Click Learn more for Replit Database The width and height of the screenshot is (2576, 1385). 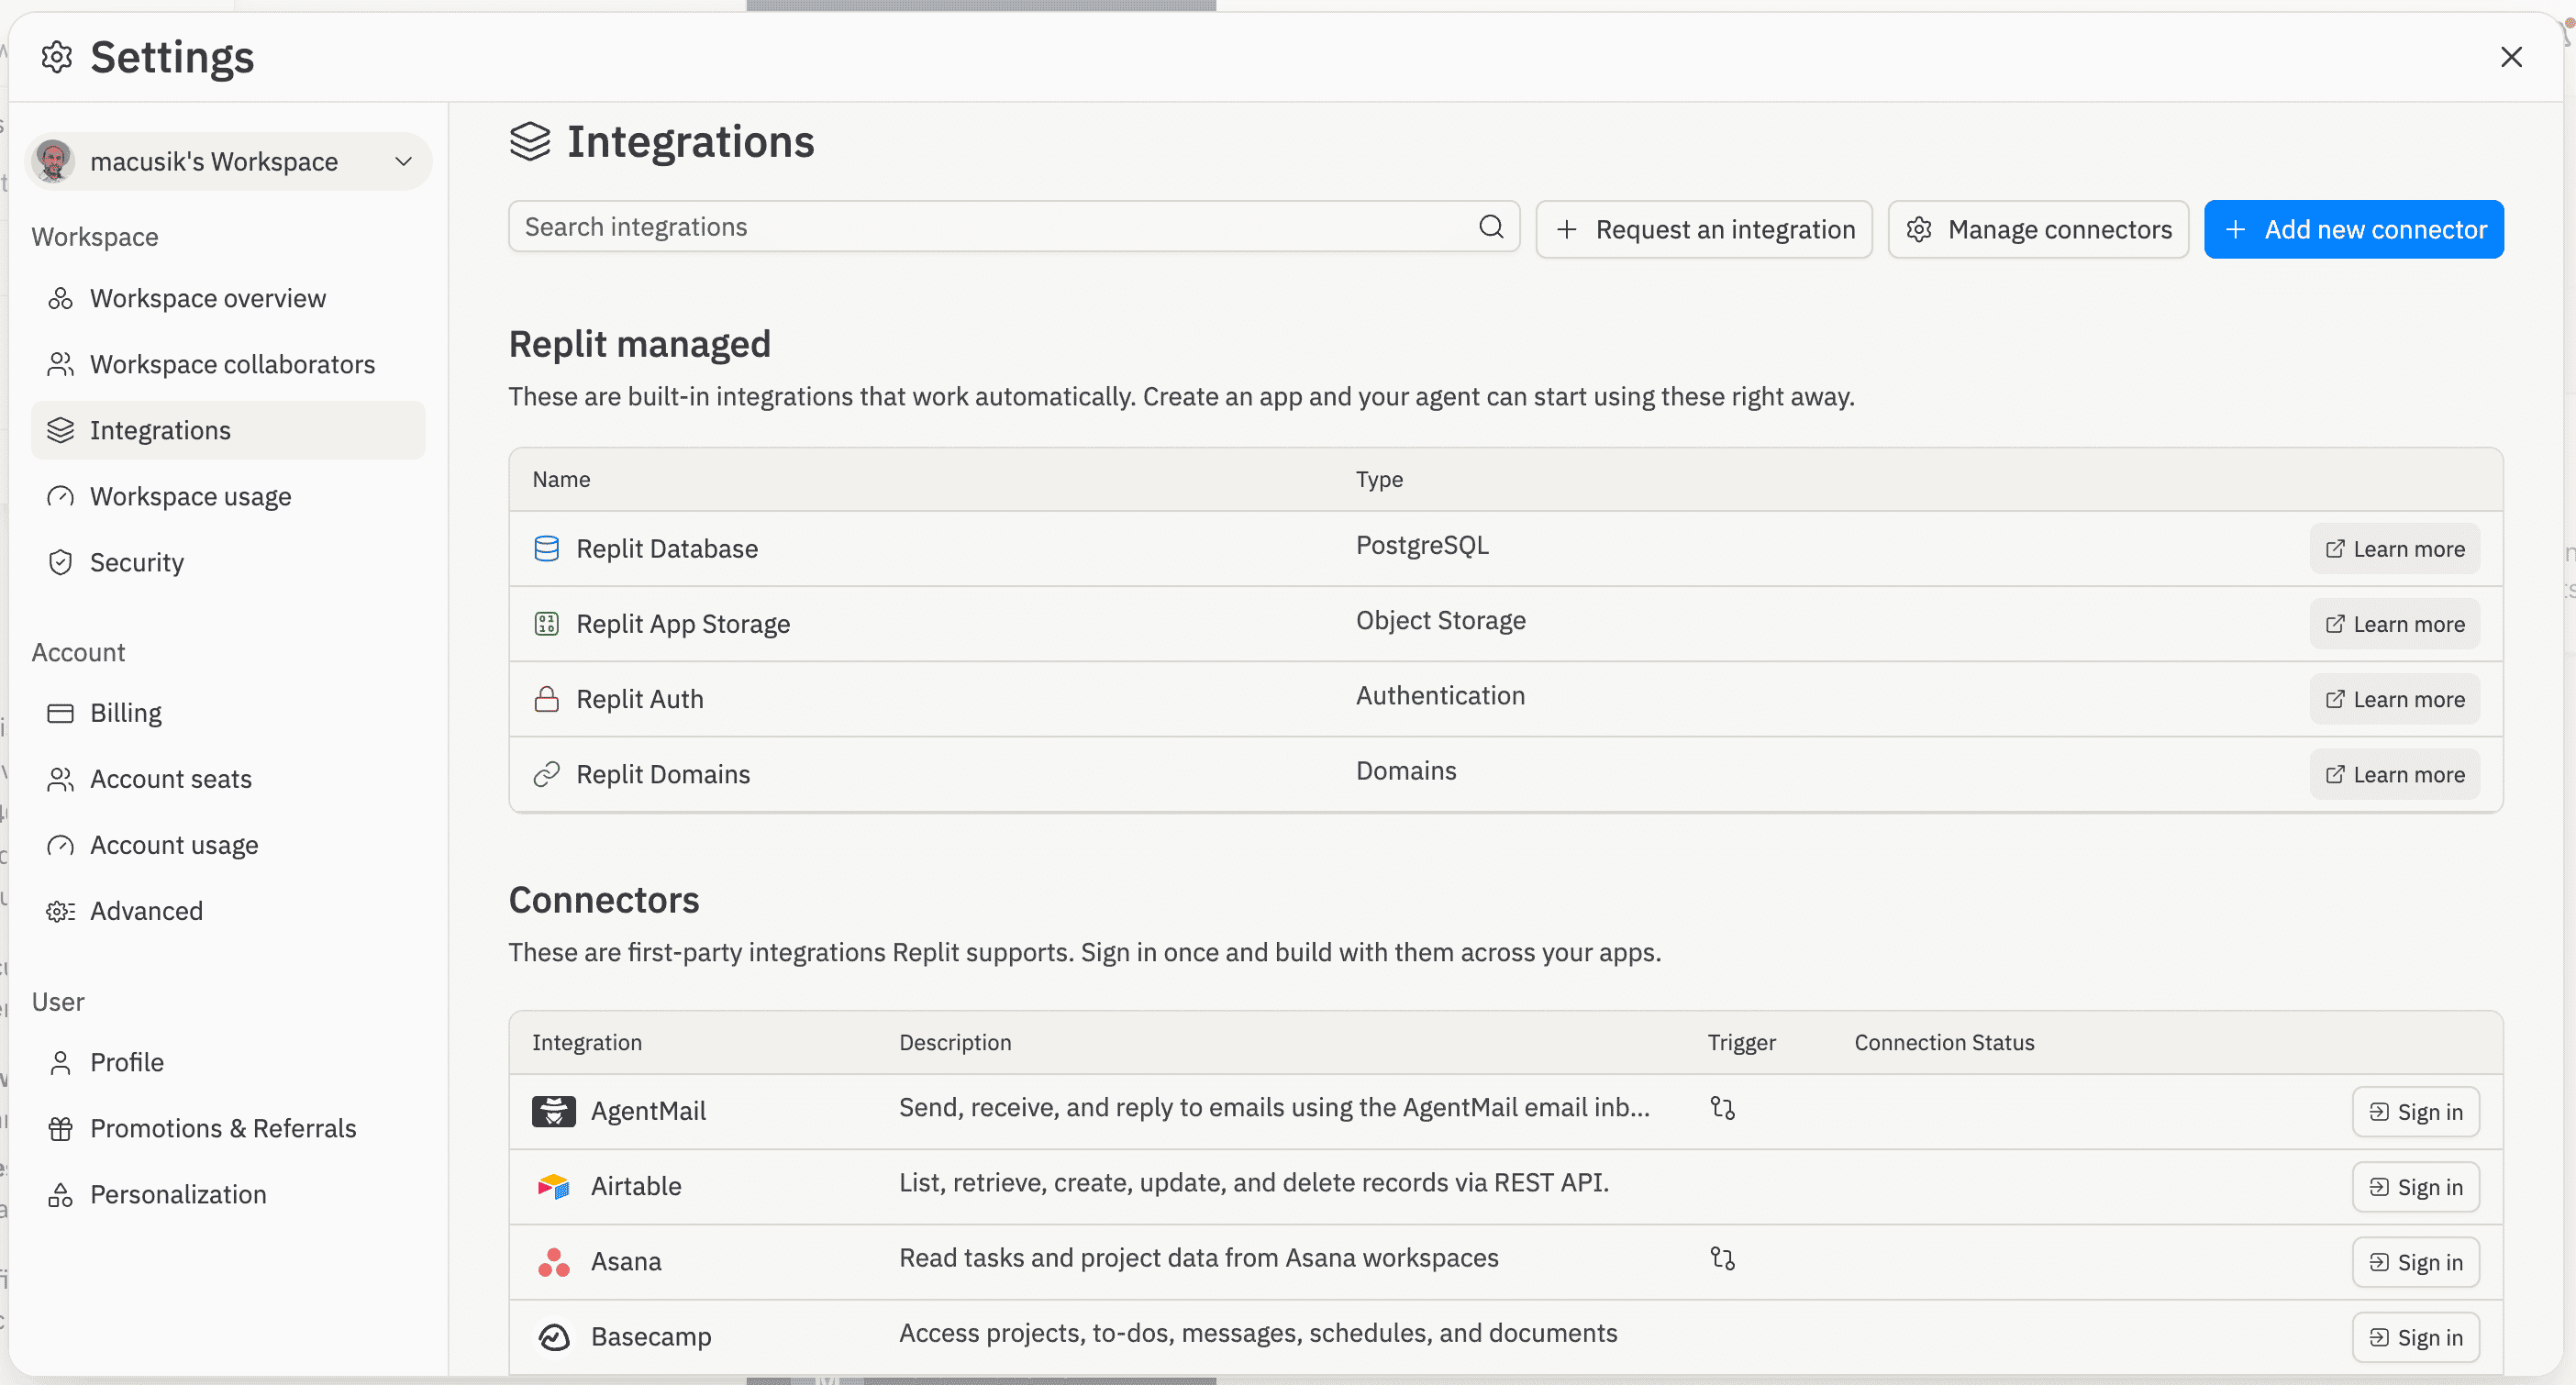point(2394,549)
